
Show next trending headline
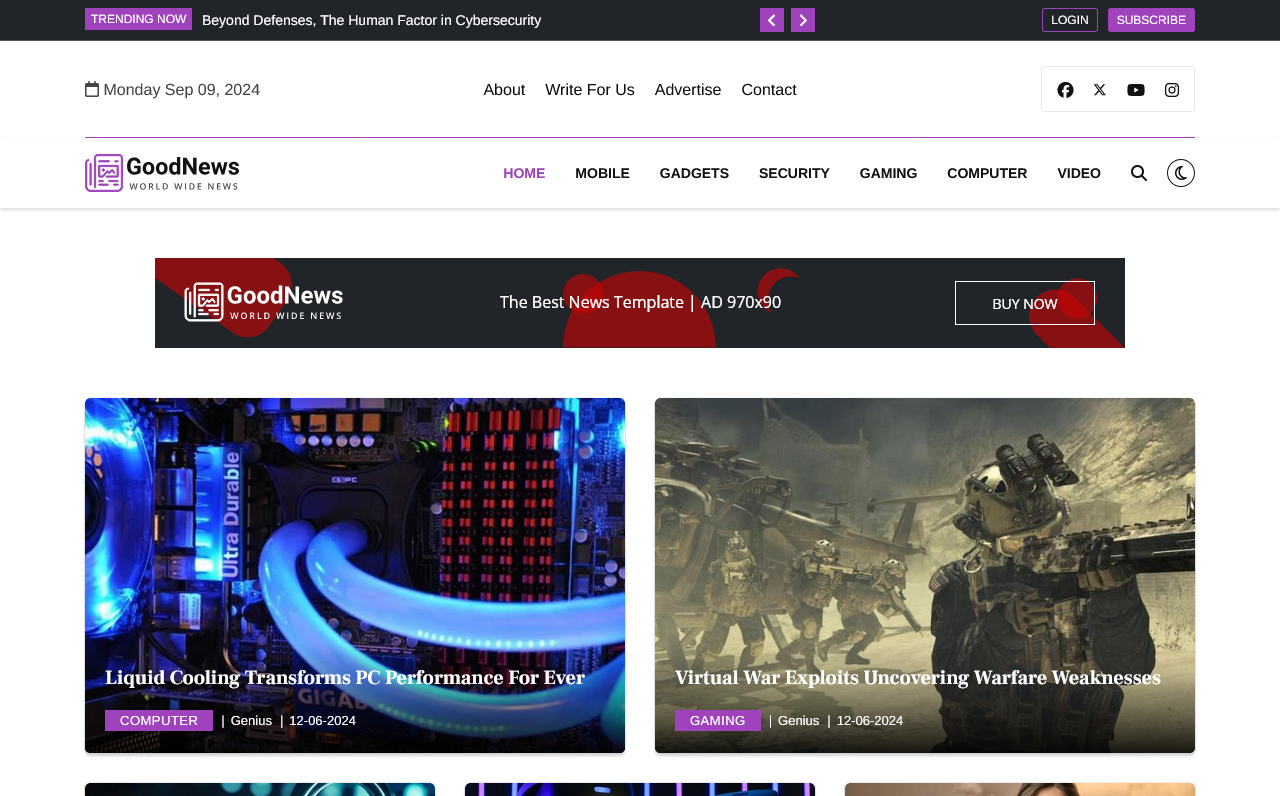pos(803,20)
